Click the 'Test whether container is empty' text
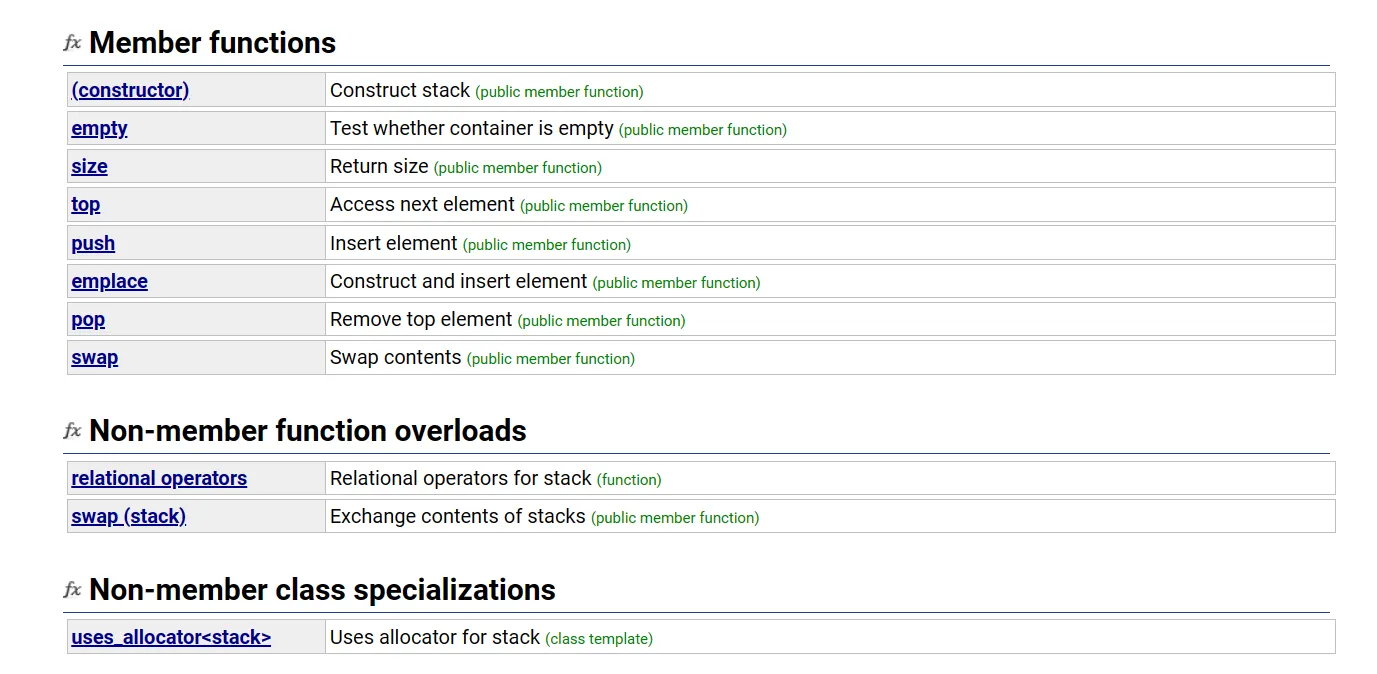Viewport: 1377px width, 674px height. click(x=471, y=128)
